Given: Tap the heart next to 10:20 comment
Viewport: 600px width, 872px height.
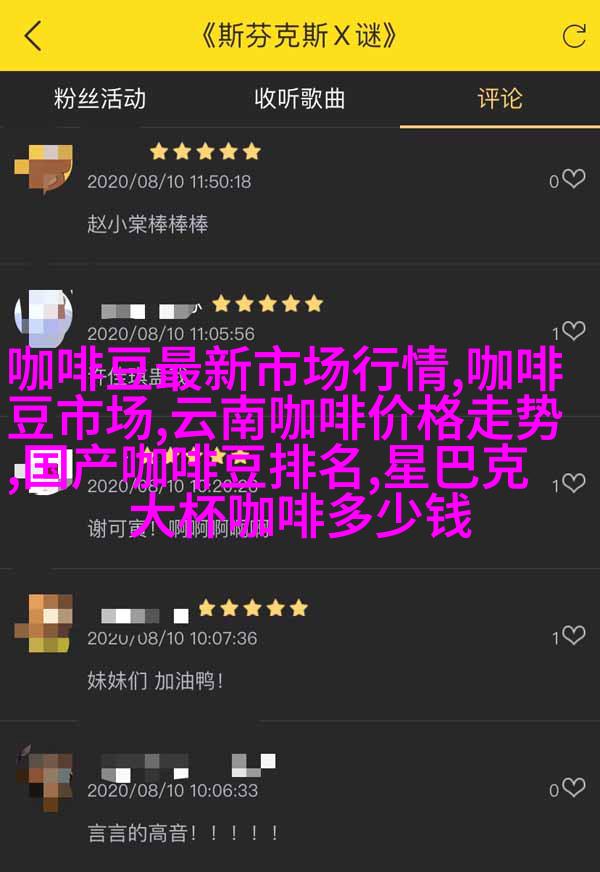Looking at the screenshot, I should coord(573,483).
